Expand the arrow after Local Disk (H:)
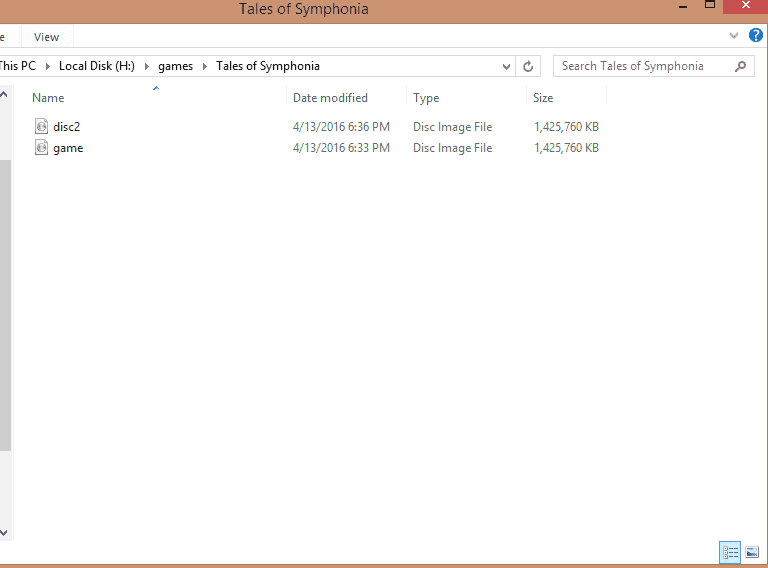 (x=146, y=66)
